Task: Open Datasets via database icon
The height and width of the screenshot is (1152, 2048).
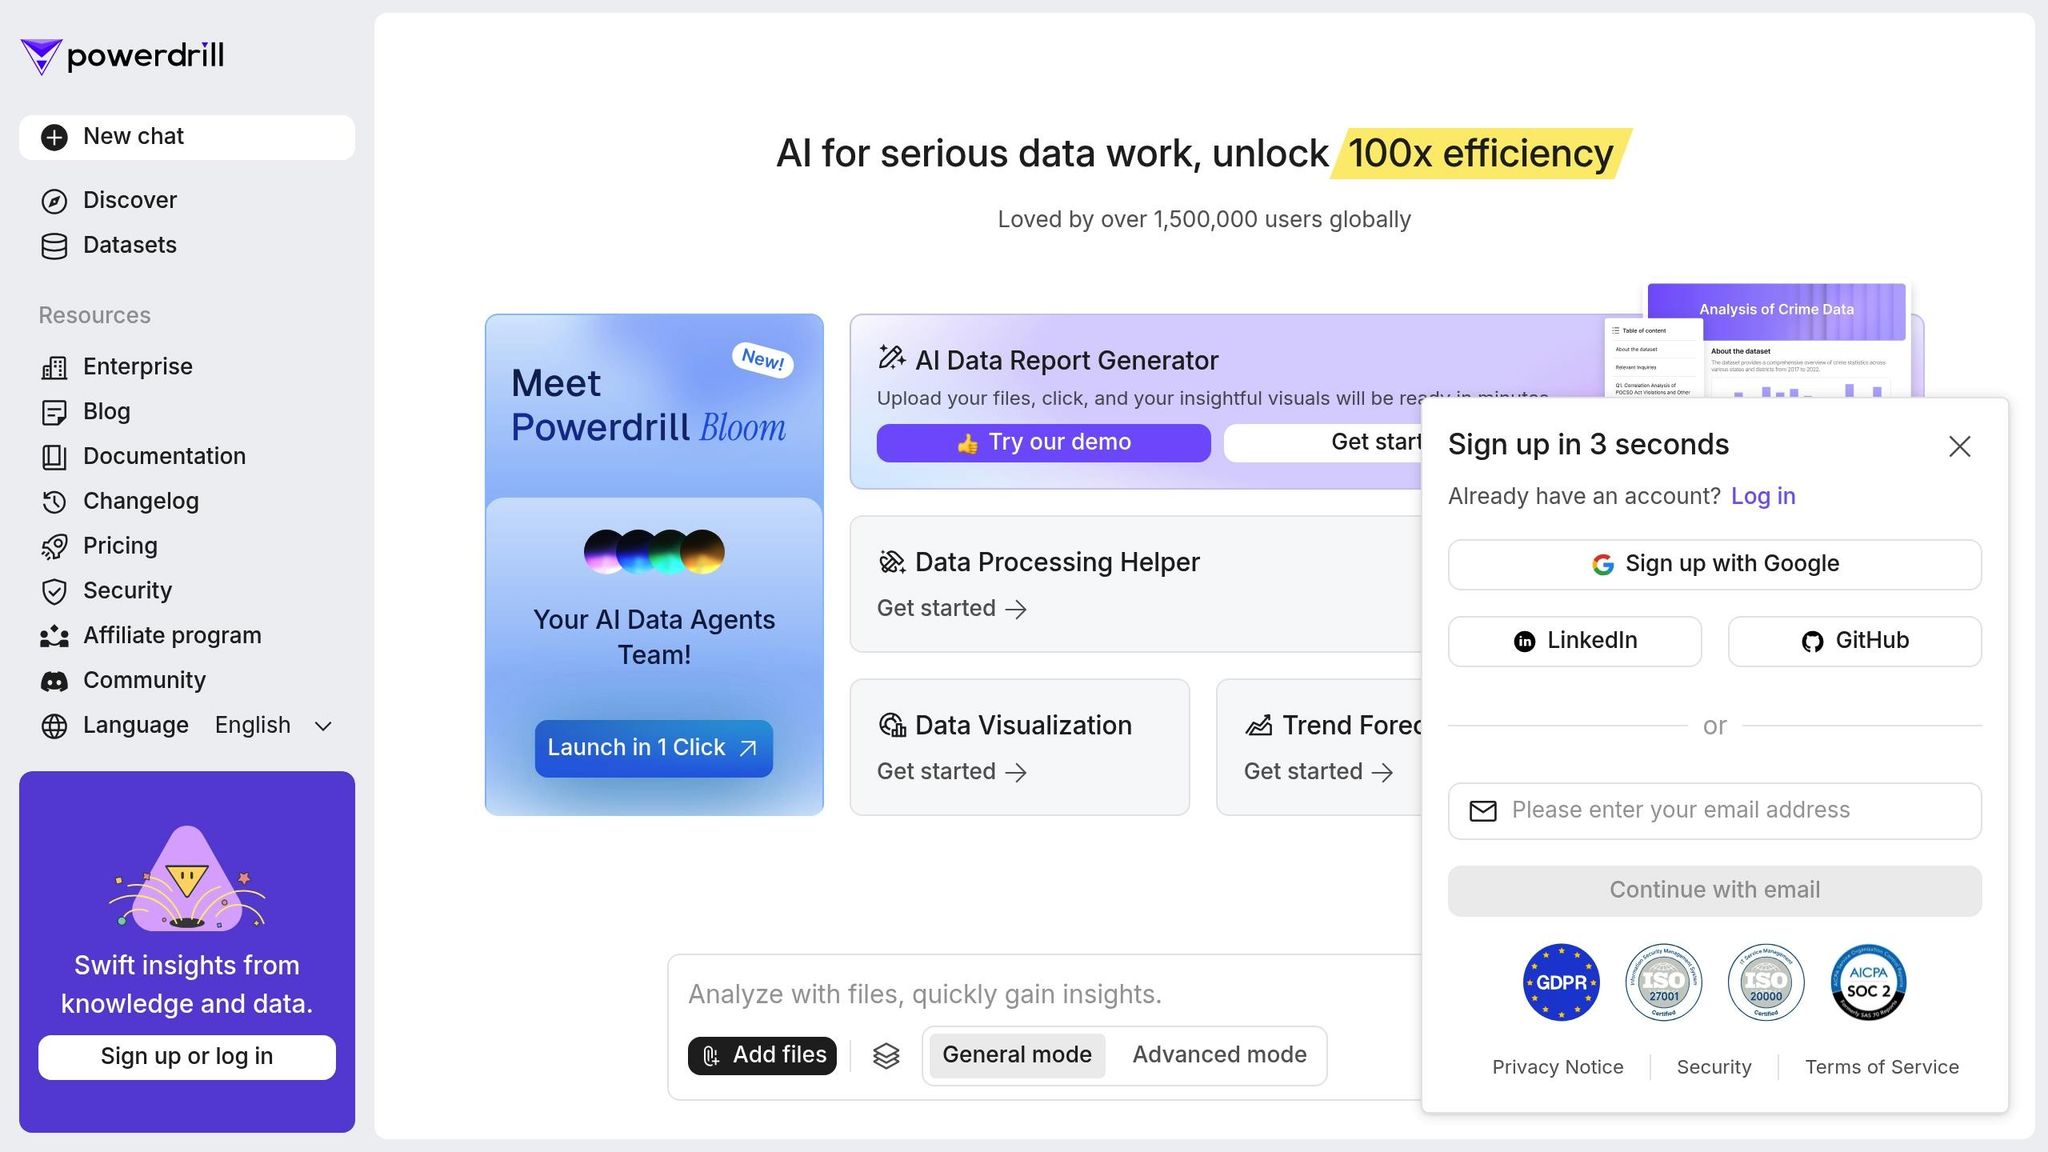Action: point(54,246)
